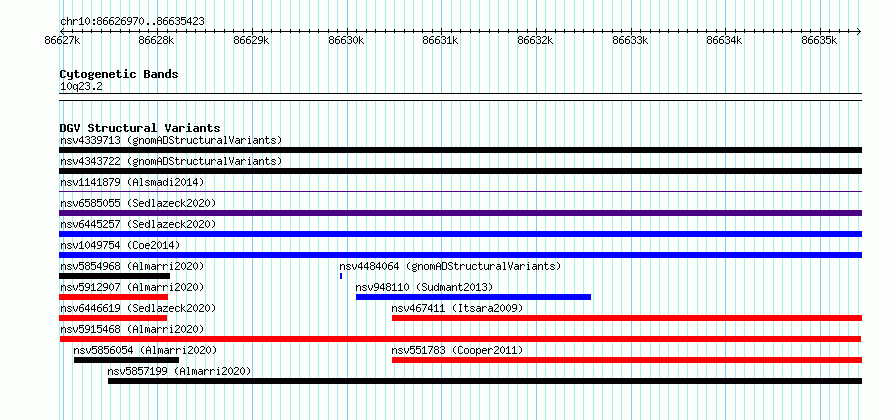The image size is (890, 420).
Task: Click the nsv6585055 Sedlazeck2020 label
Action: [x=138, y=203]
